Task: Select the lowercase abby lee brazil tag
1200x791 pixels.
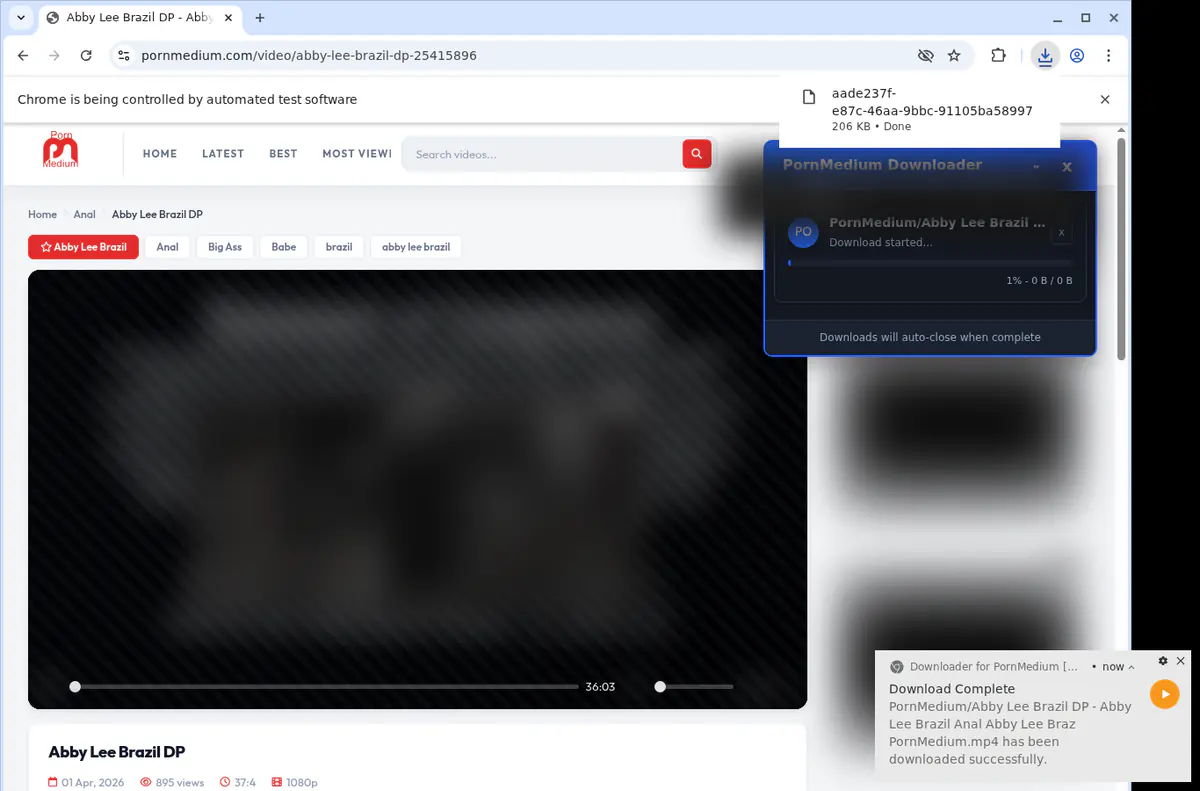Action: click(416, 247)
